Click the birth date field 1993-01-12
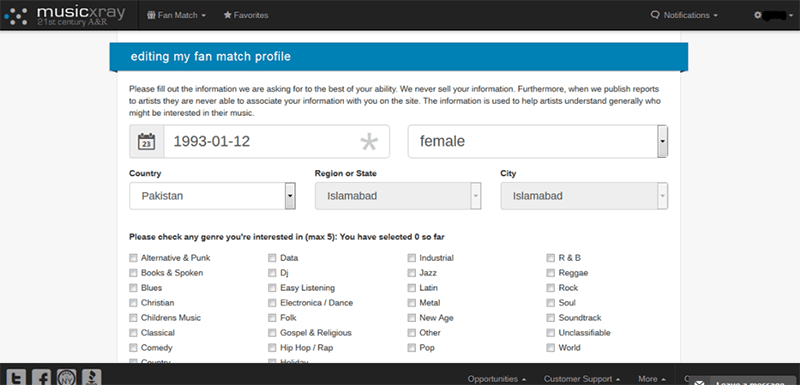800x385 pixels. pos(276,141)
